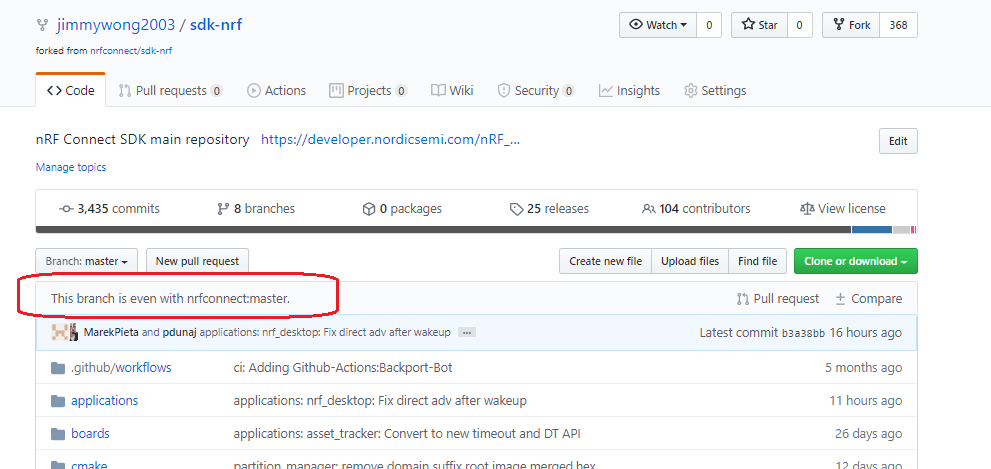
Task: Fork the sdk-nrf repository
Action: (851, 25)
